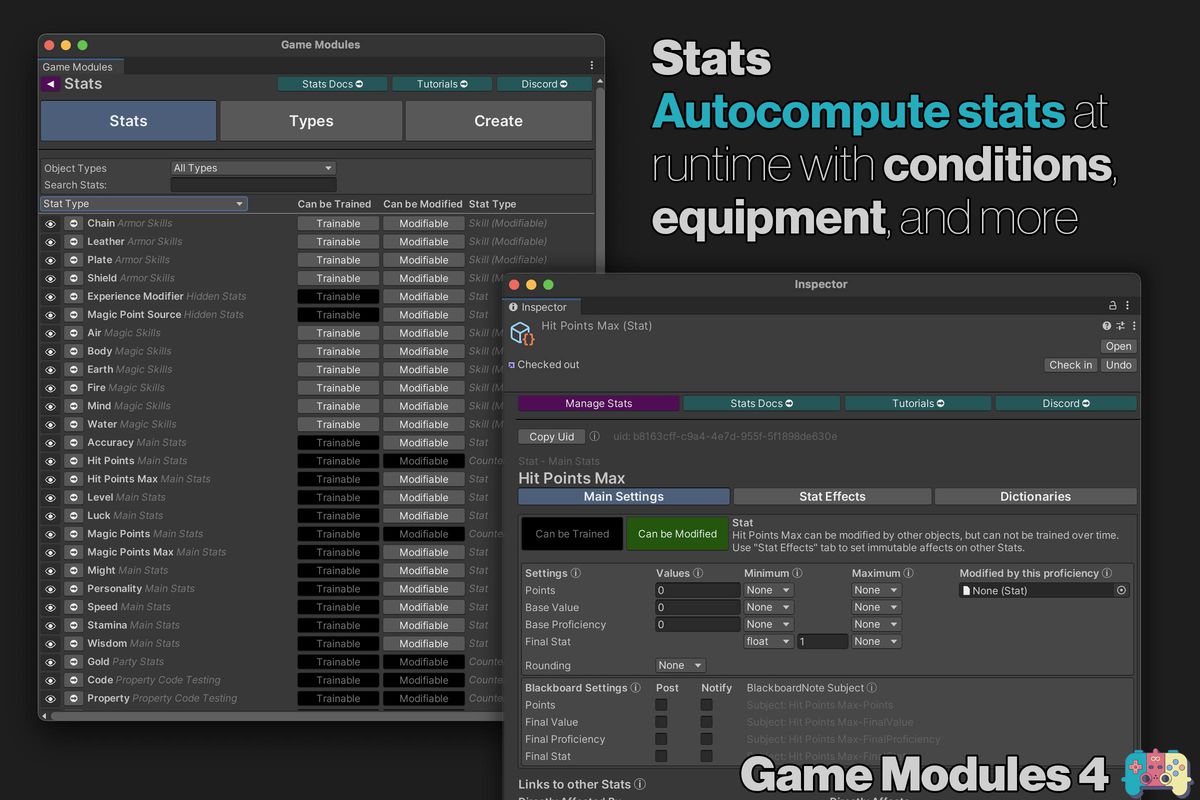Click the minus icon on Hit Points Max row
Viewport: 1200px width, 800px height.
73,479
